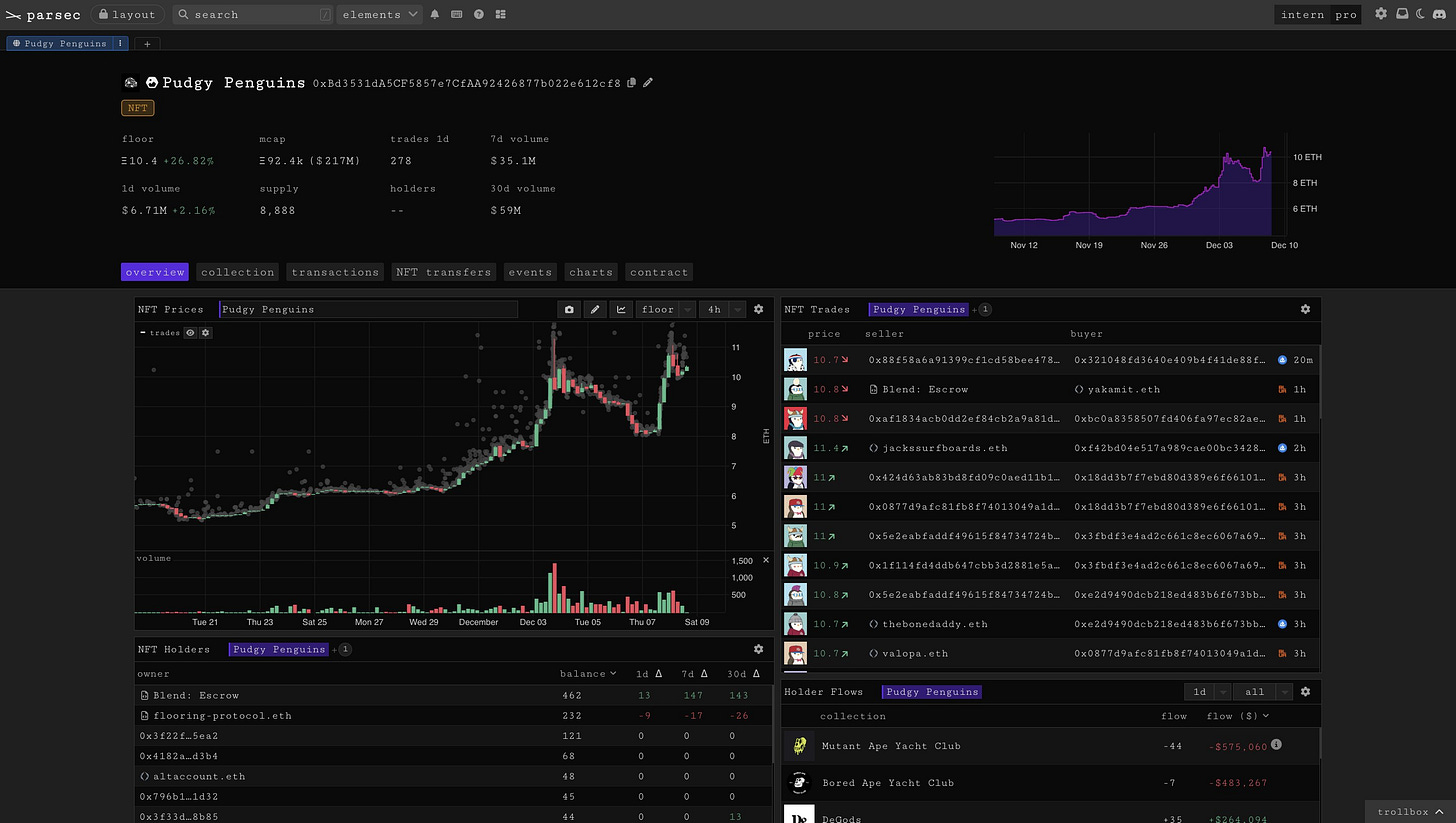Open the floor metric dropdown
Viewport: 1456px width, 823px height.
tap(666, 309)
